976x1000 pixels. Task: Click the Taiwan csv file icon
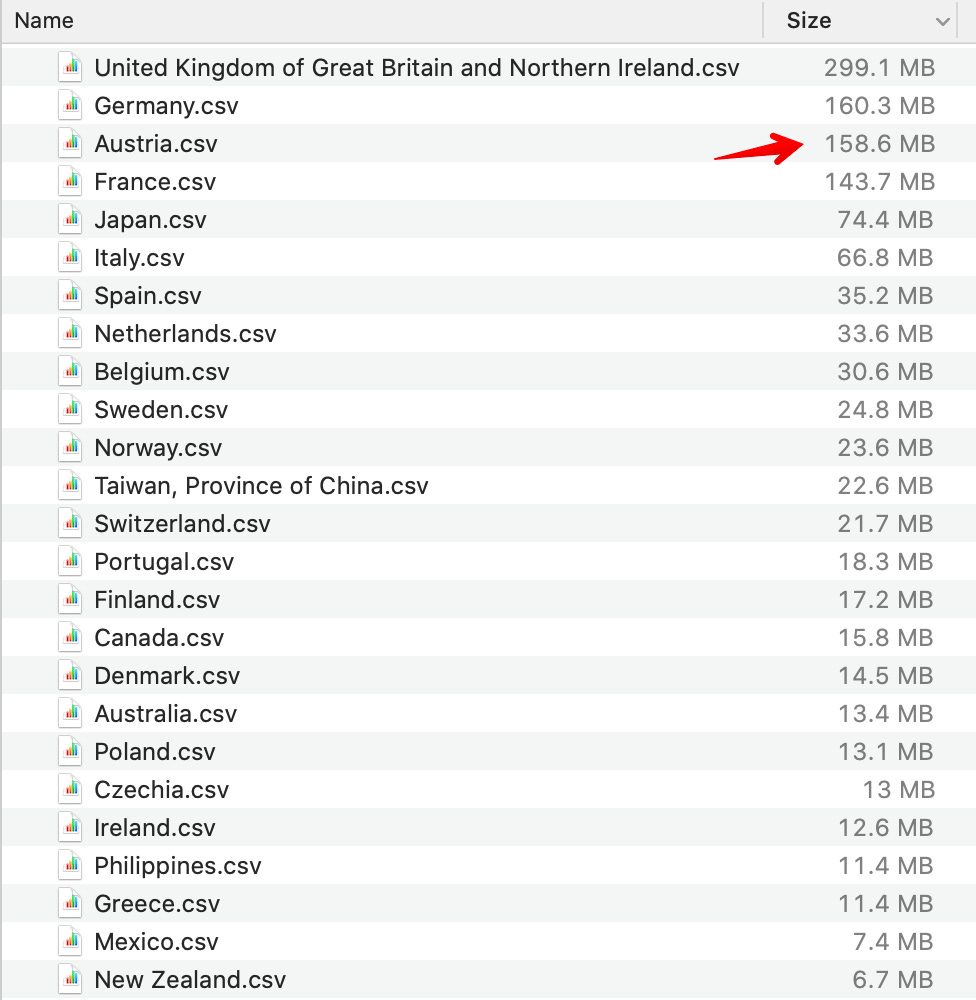pyautogui.click(x=70, y=485)
